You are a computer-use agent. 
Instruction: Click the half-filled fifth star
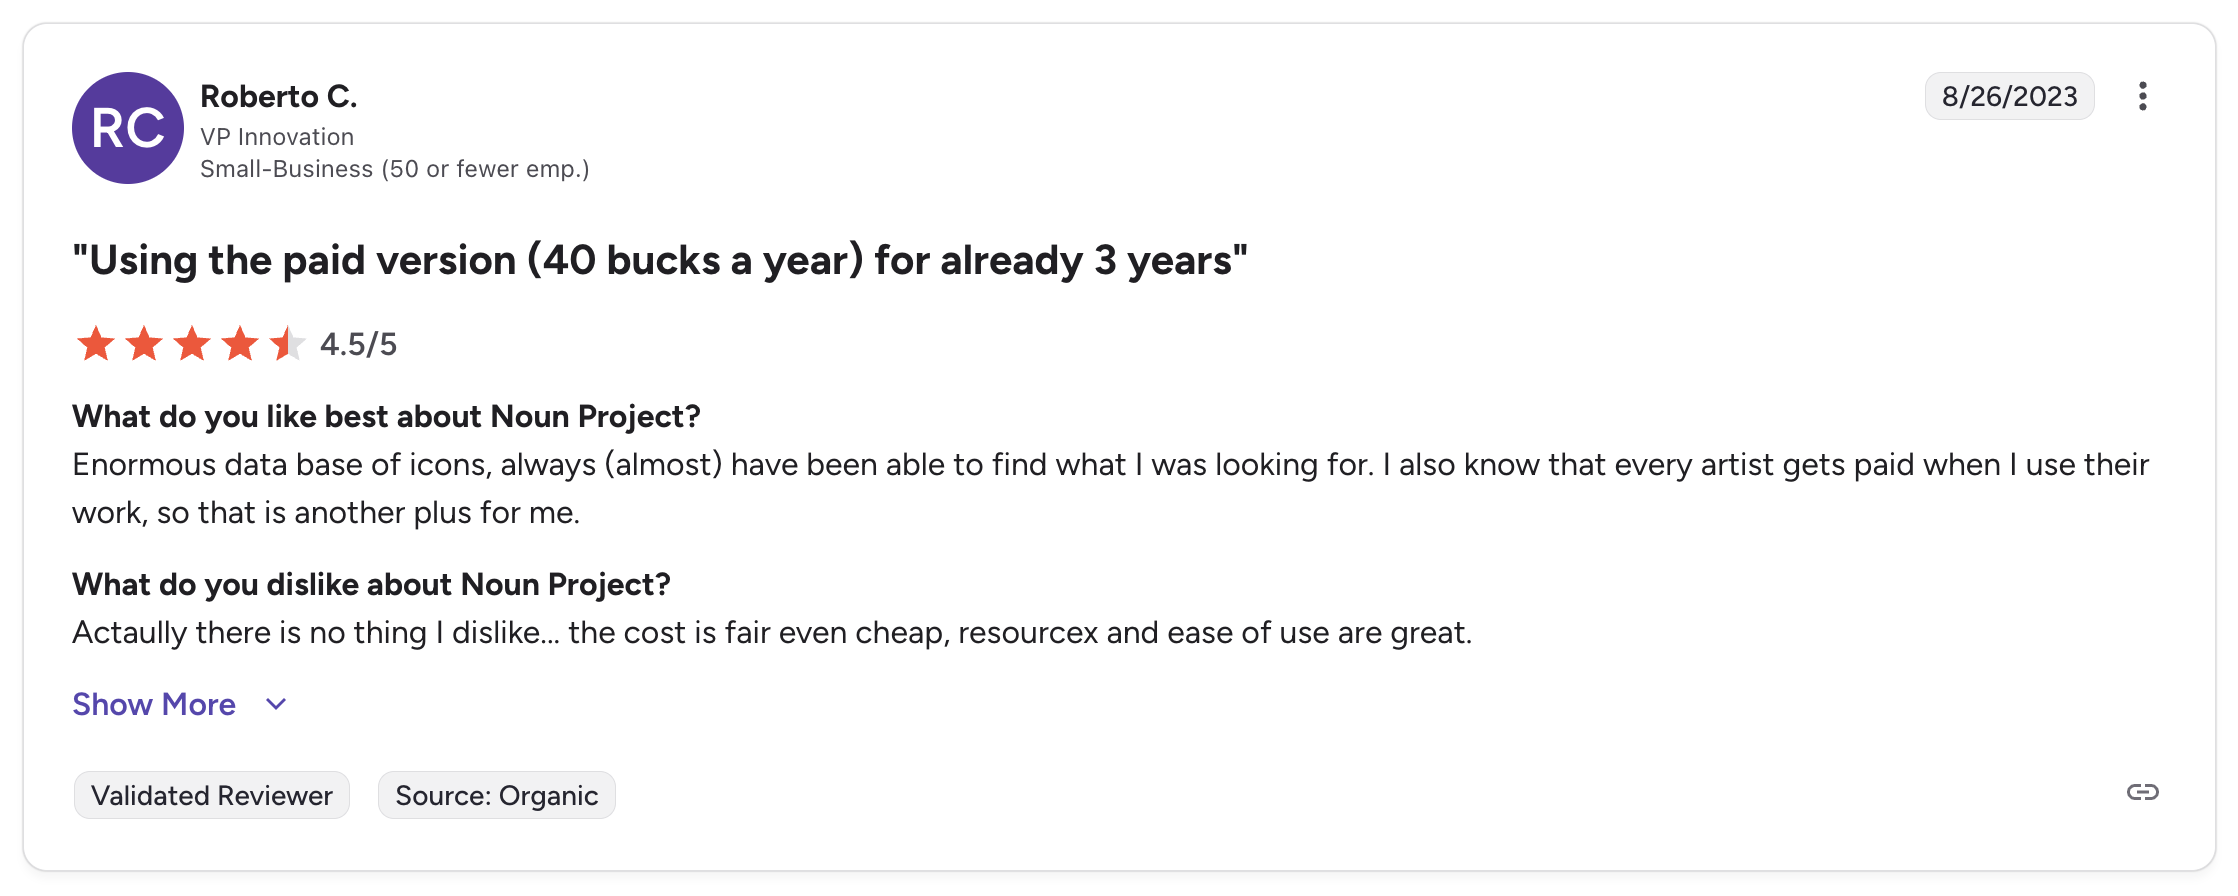pos(287,344)
